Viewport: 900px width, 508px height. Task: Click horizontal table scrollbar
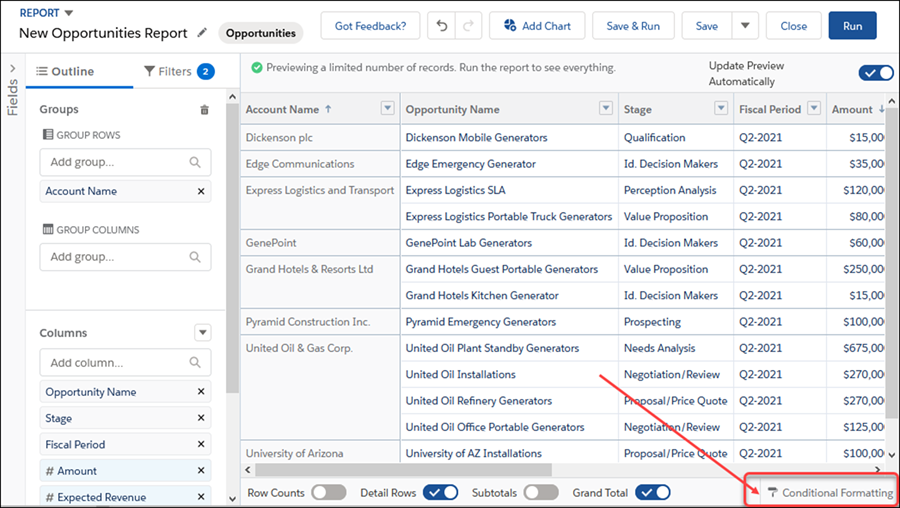click(x=403, y=470)
